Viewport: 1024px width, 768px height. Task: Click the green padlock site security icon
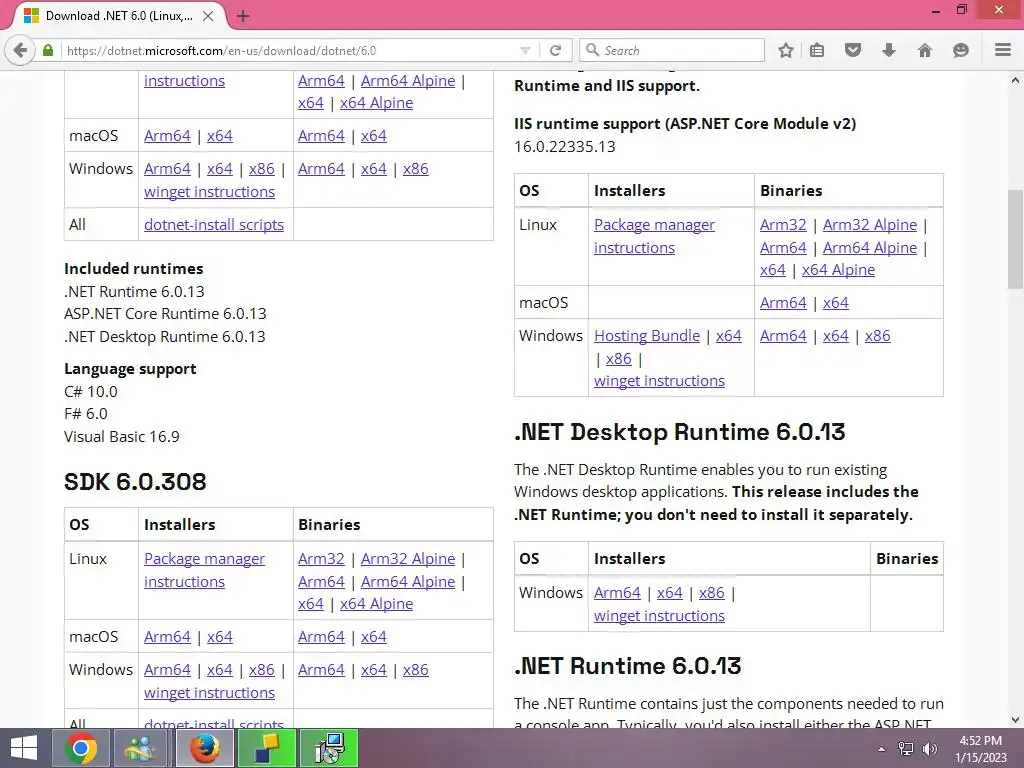[x=48, y=50]
